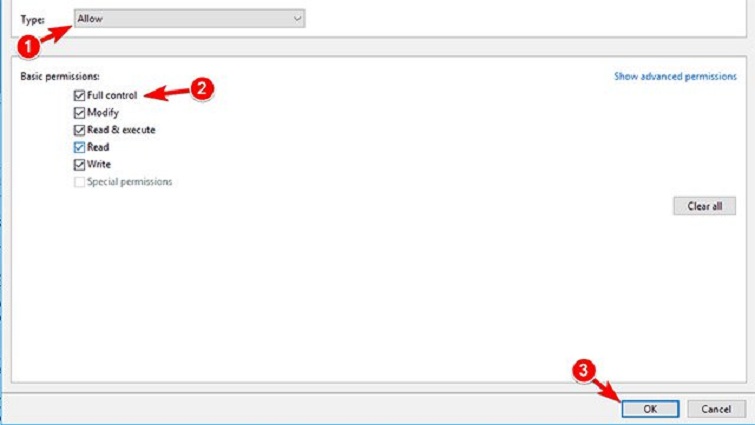The image size is (755, 425).
Task: Click the Cancel button
Action: tap(716, 409)
